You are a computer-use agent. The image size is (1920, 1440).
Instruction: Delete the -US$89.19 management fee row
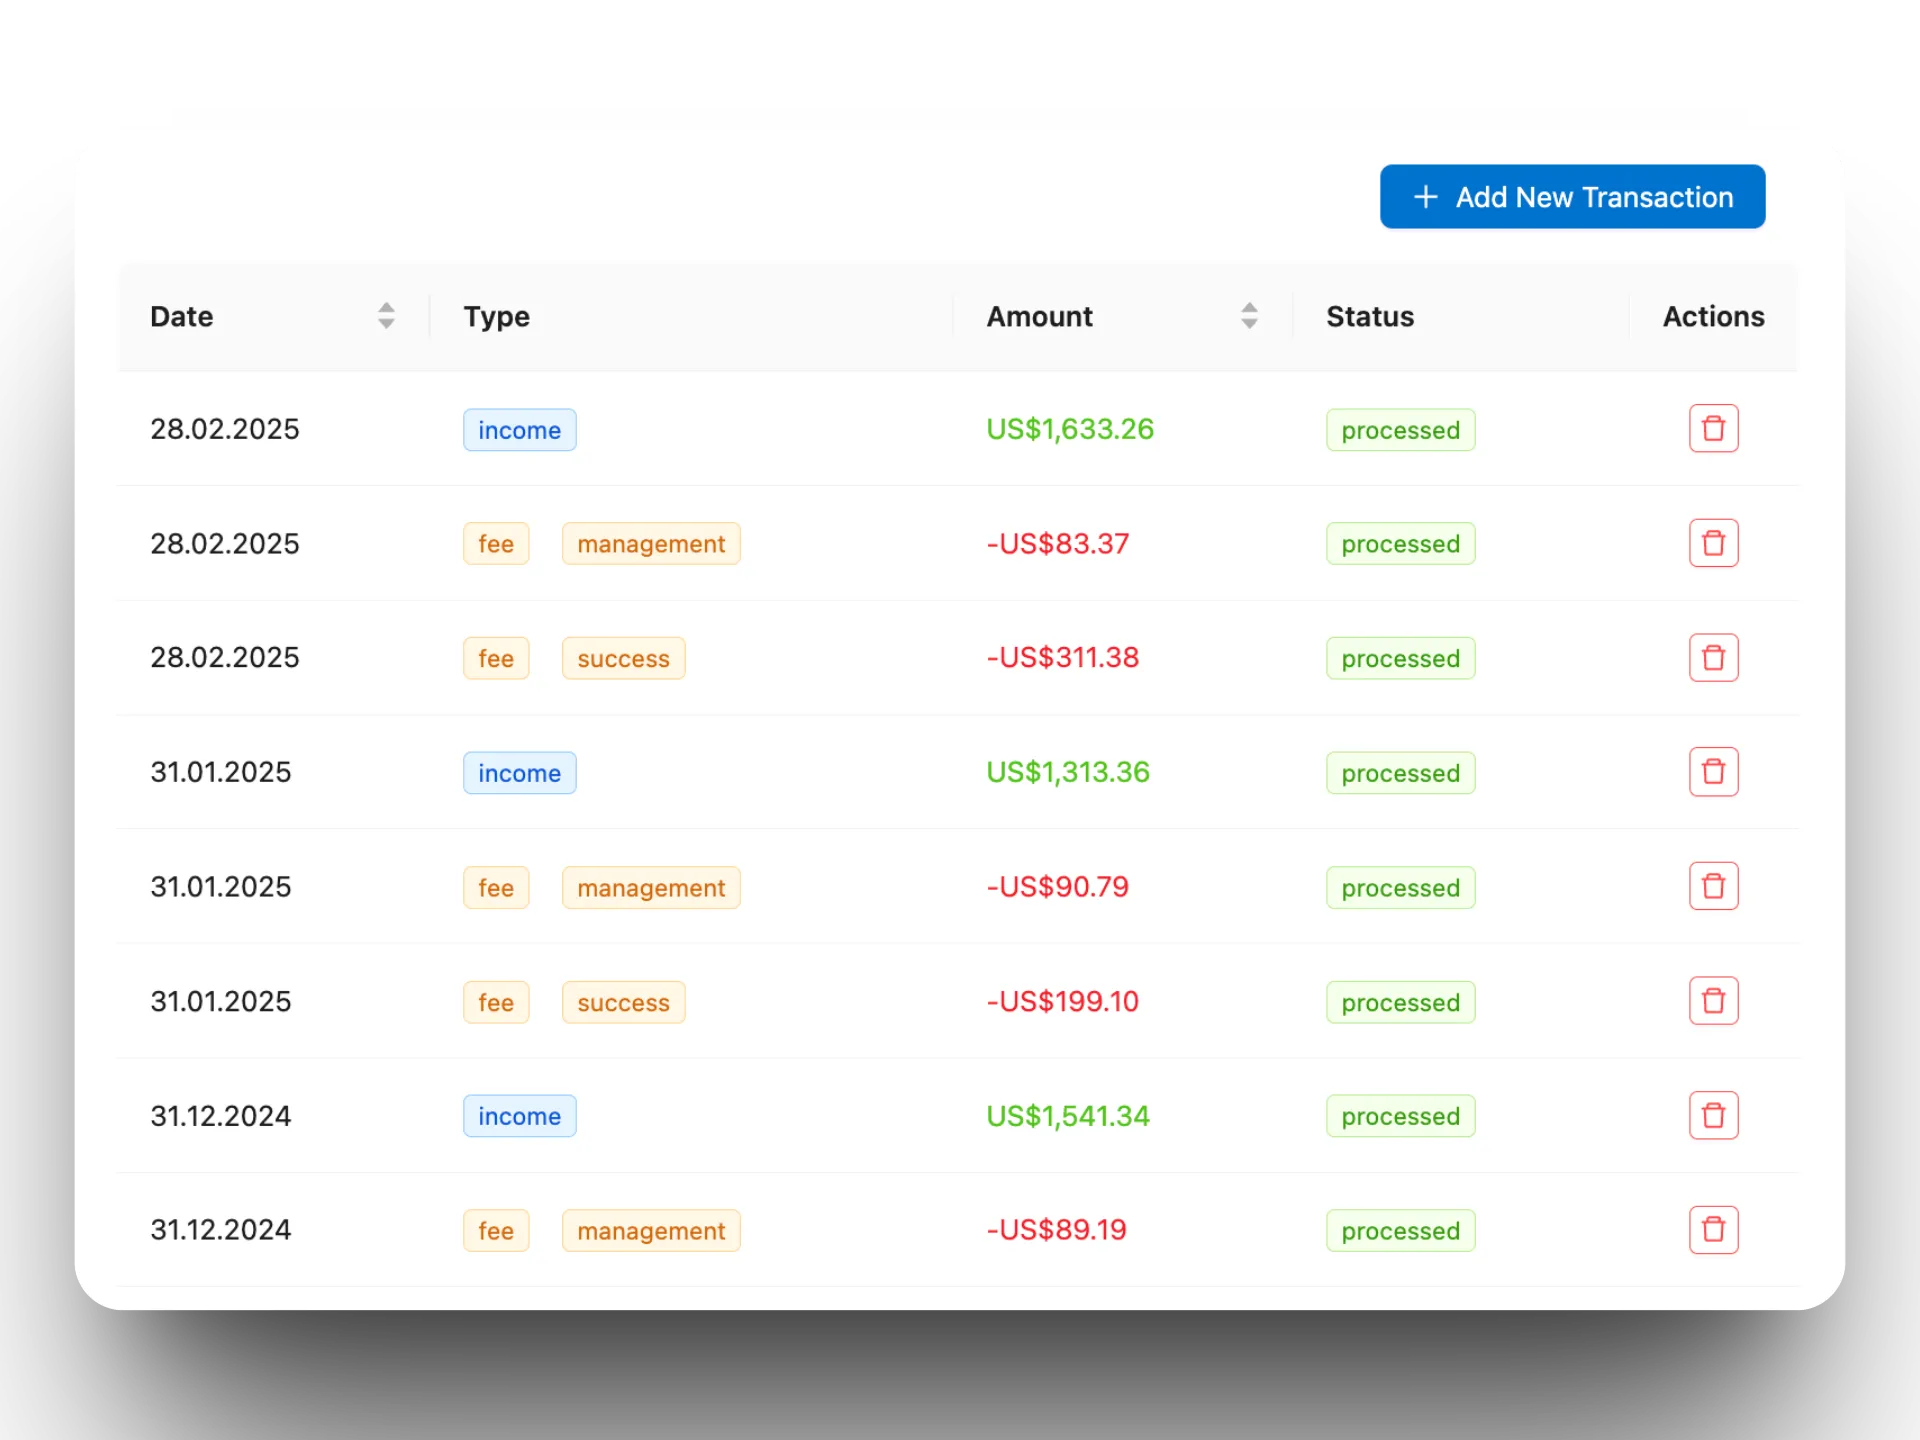(x=1713, y=1230)
